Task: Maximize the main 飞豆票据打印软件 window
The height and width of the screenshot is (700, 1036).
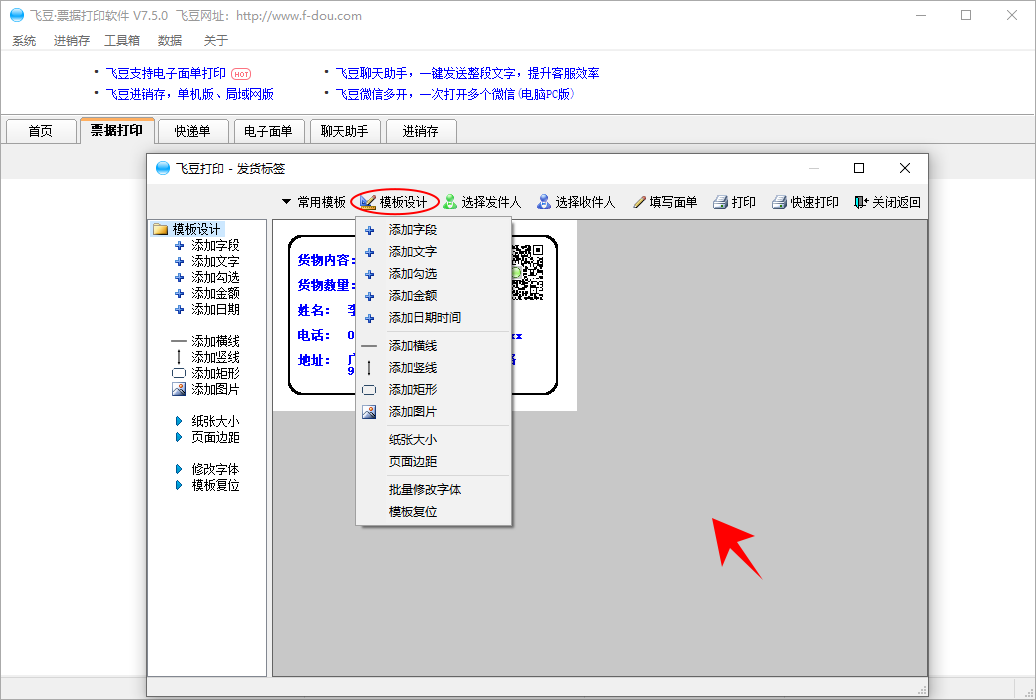Action: pyautogui.click(x=966, y=15)
